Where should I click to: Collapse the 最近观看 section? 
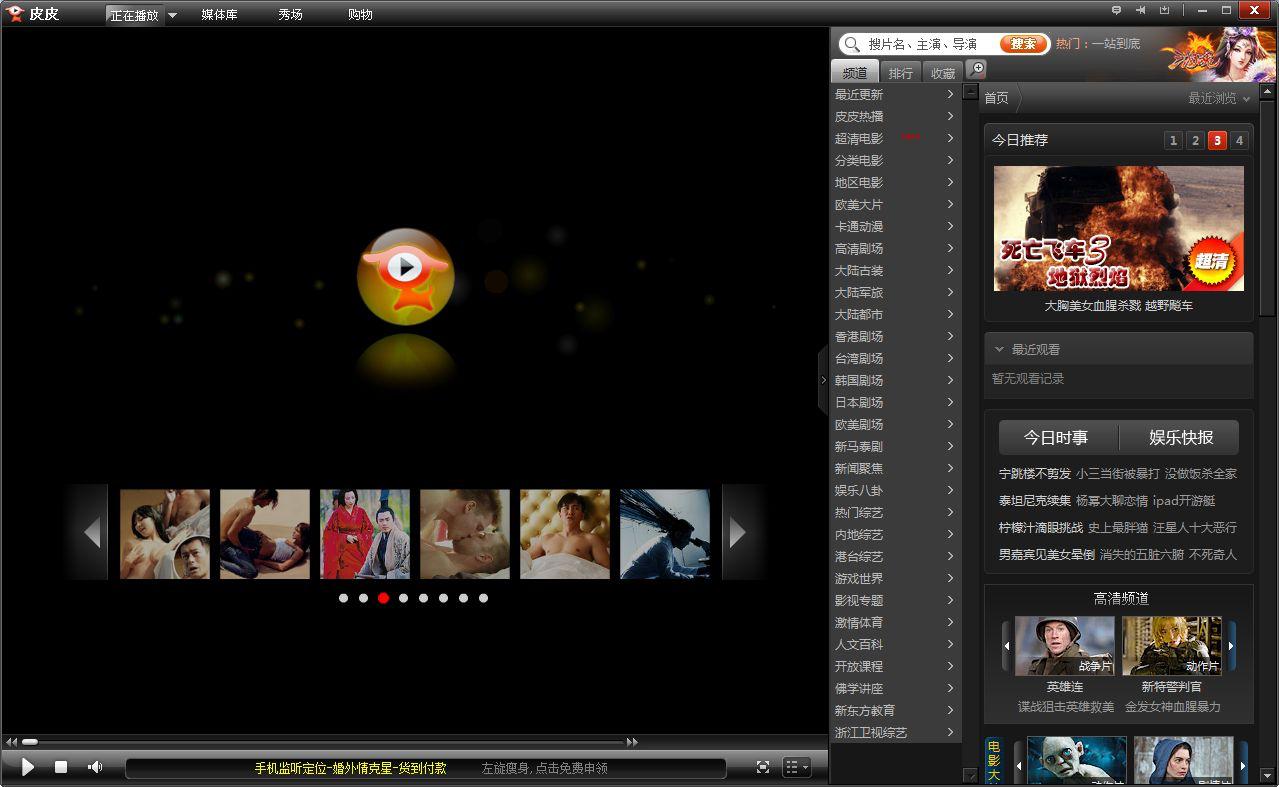[999, 349]
